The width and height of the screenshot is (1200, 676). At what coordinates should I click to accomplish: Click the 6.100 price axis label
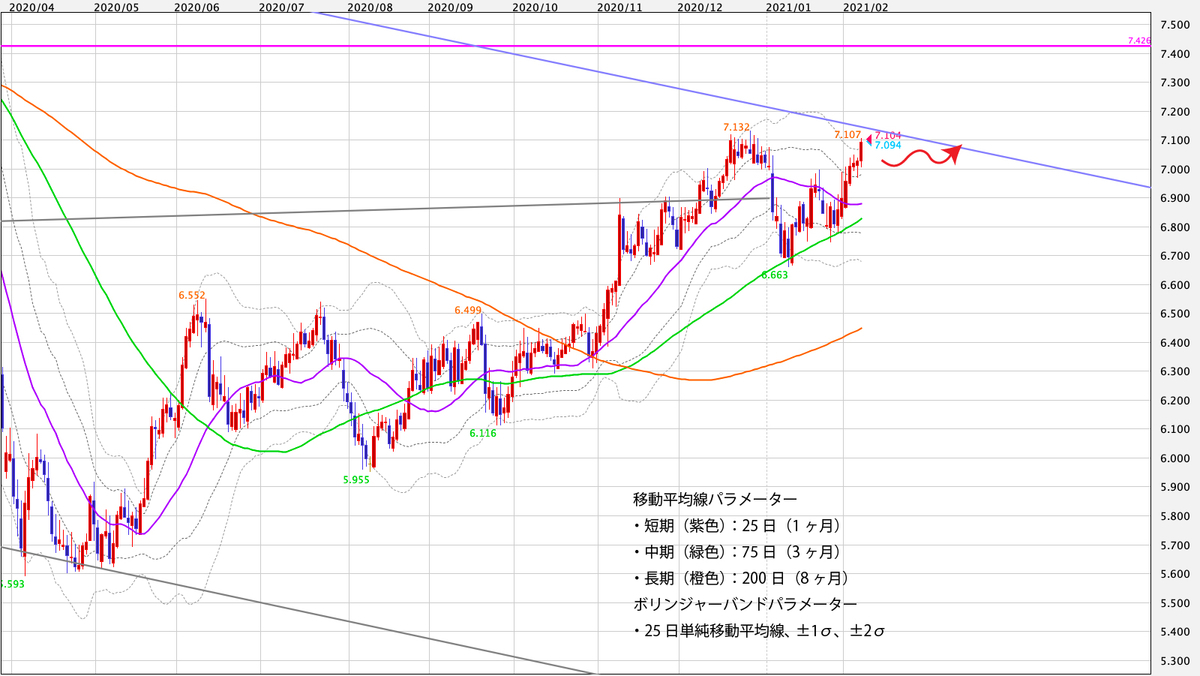[x=1174, y=430]
